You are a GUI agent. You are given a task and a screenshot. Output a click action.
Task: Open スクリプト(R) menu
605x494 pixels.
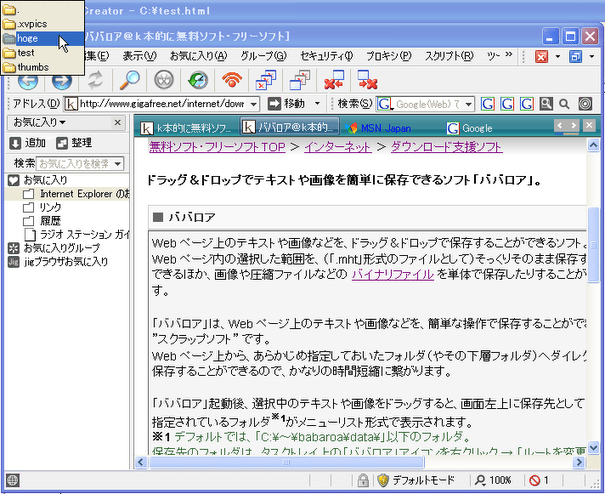(449, 56)
